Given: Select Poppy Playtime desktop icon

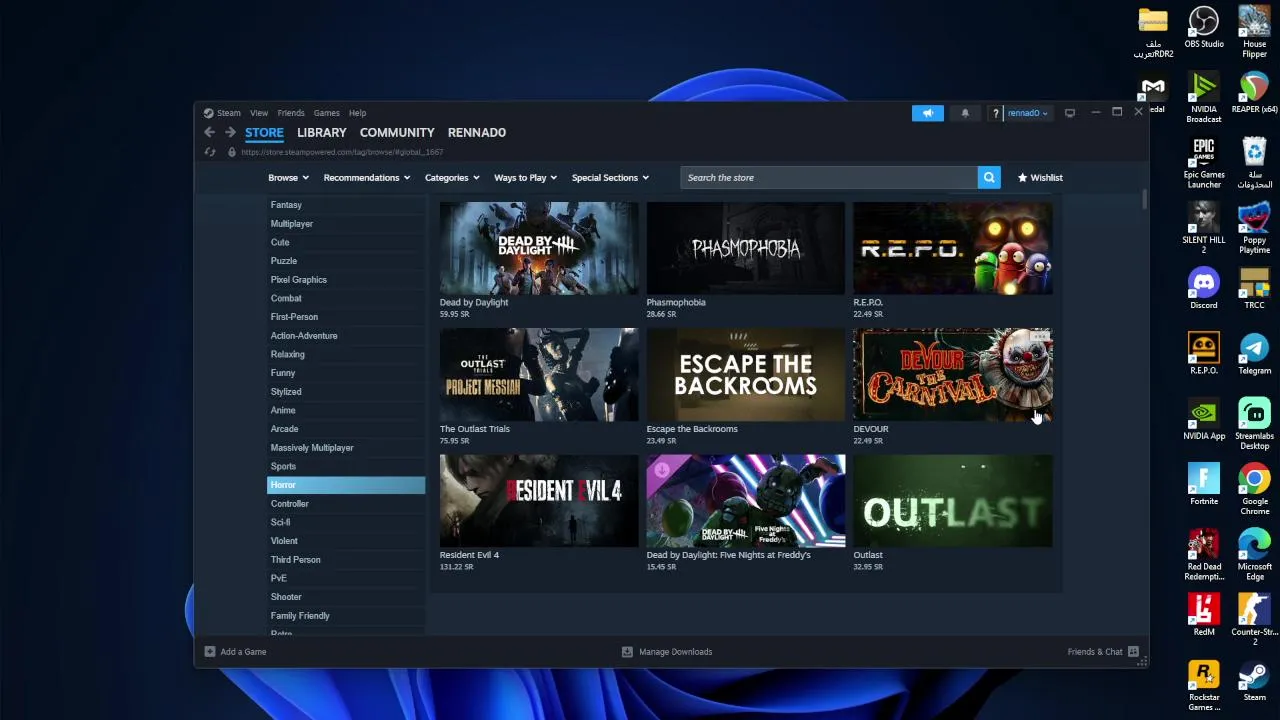Looking at the screenshot, I should point(1254,228).
